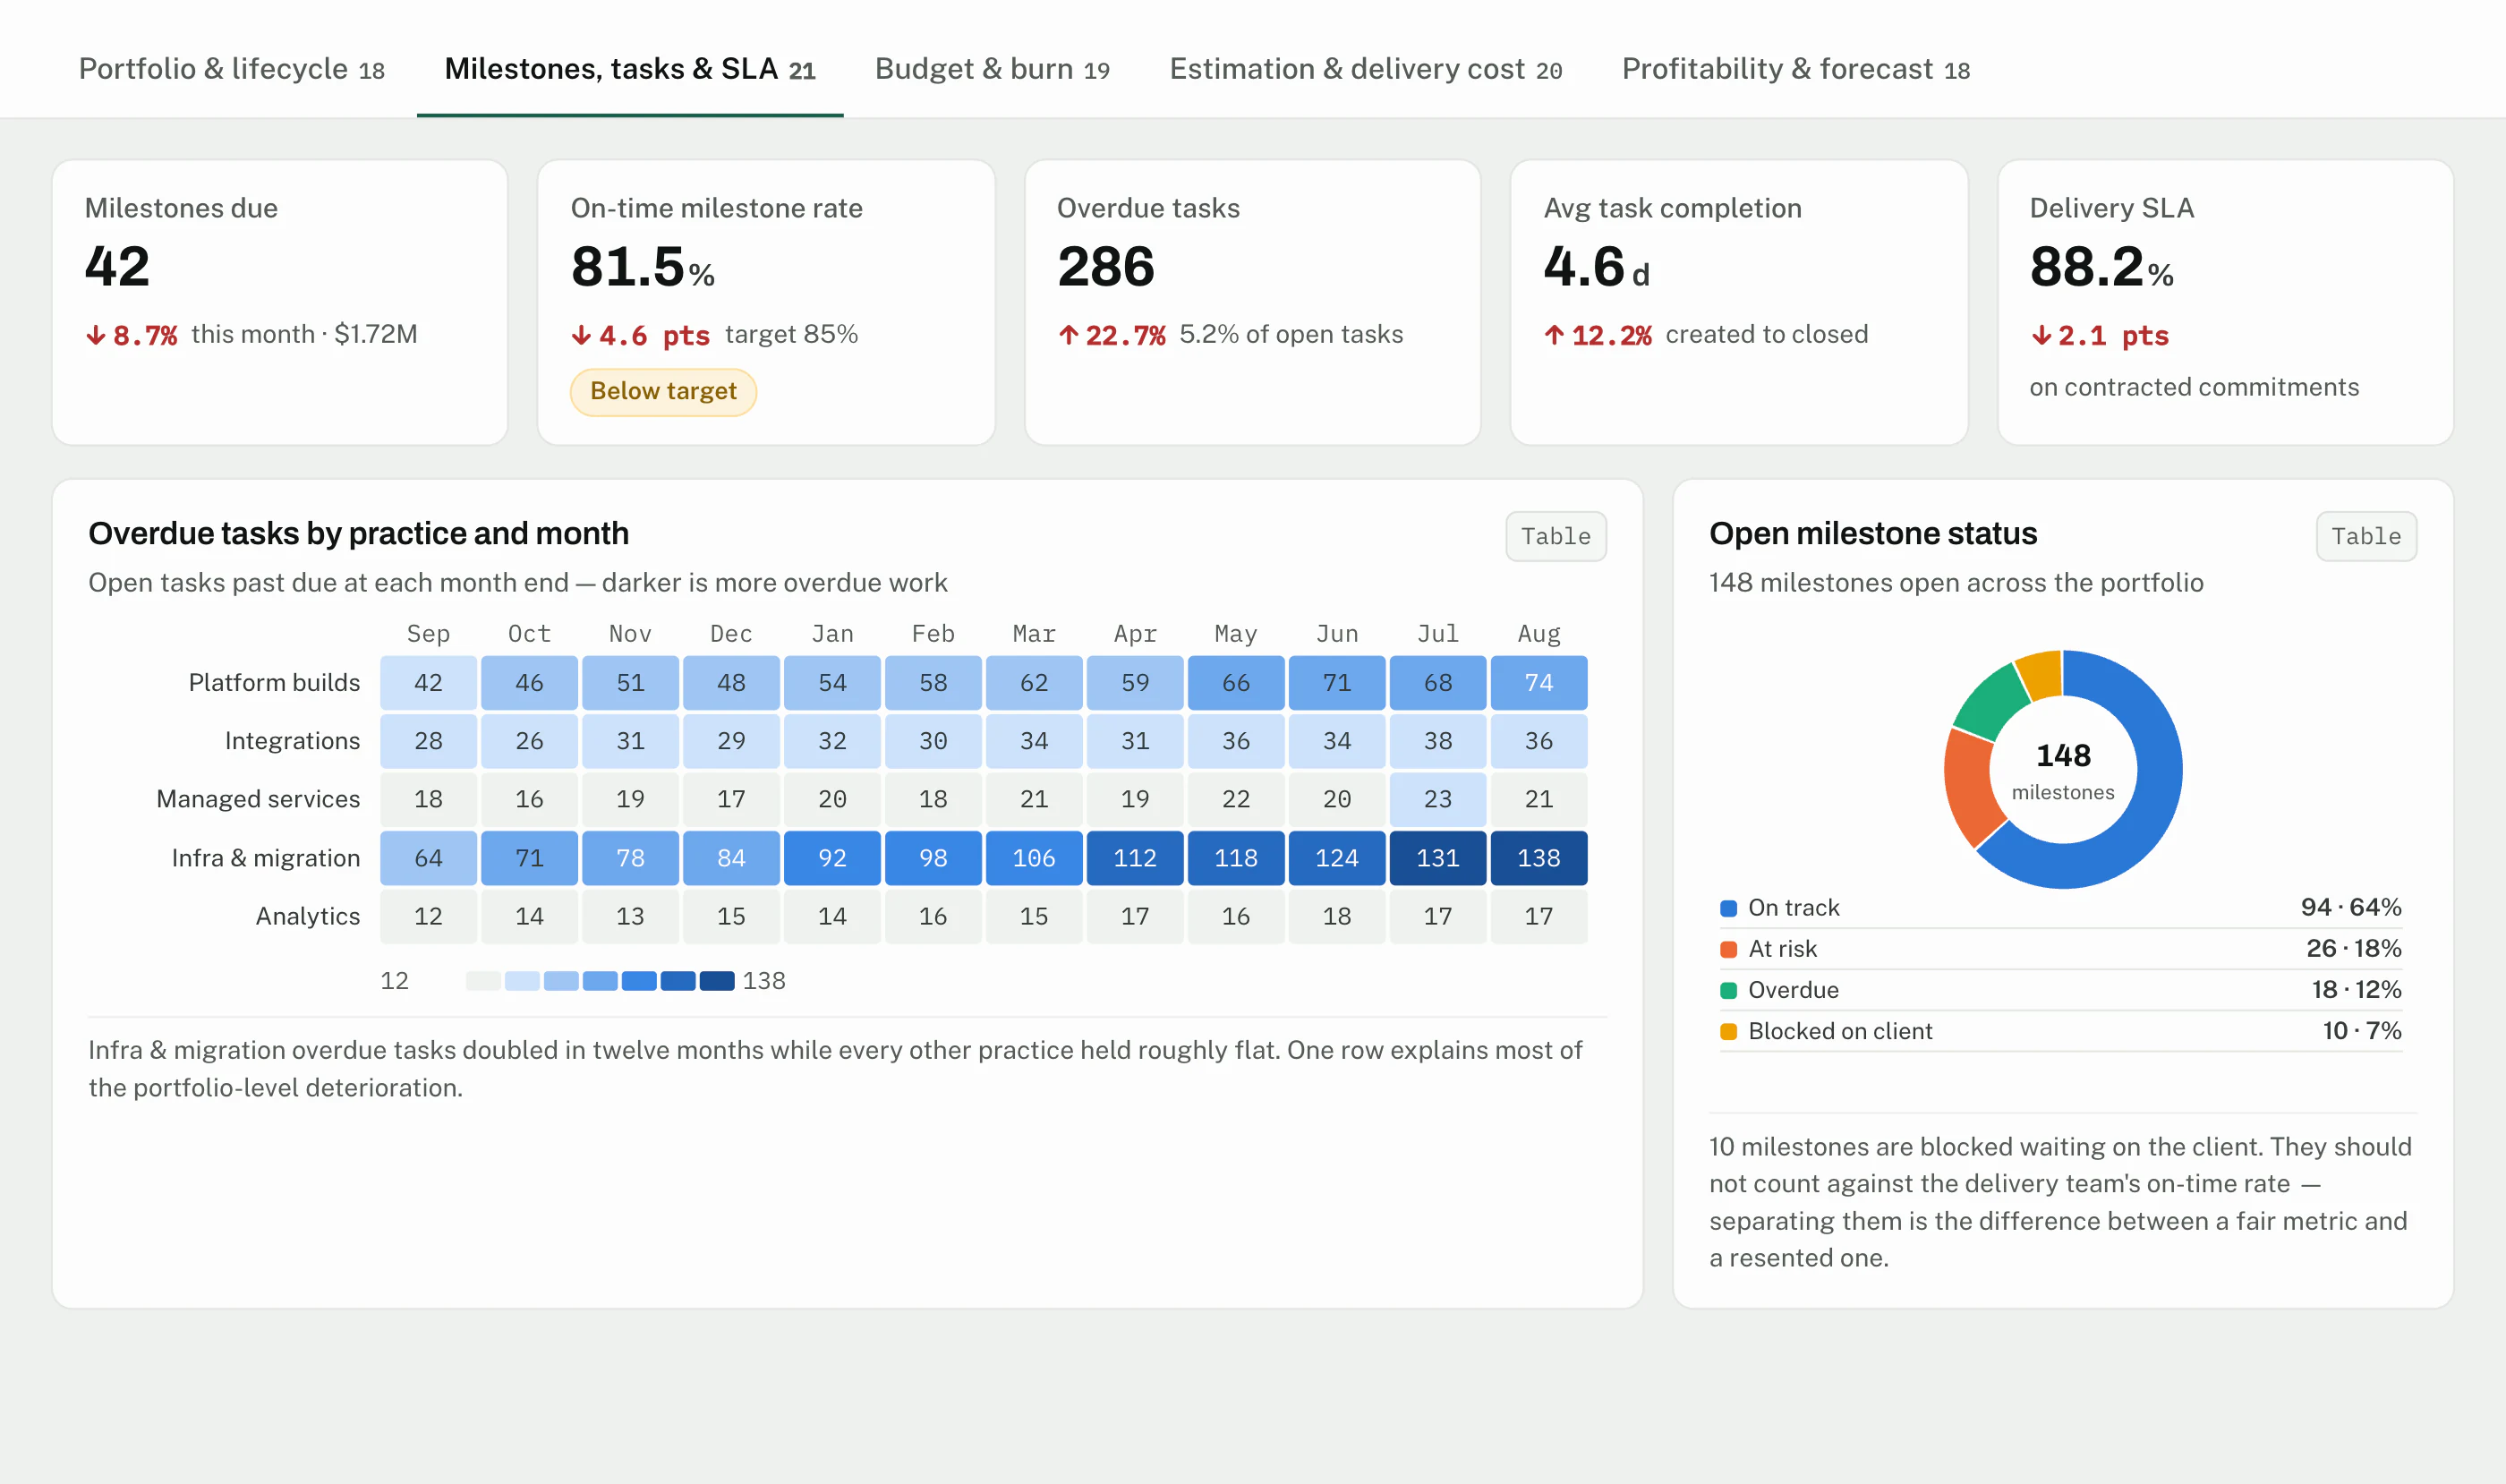Click the Infra & migration row label

tap(266, 858)
